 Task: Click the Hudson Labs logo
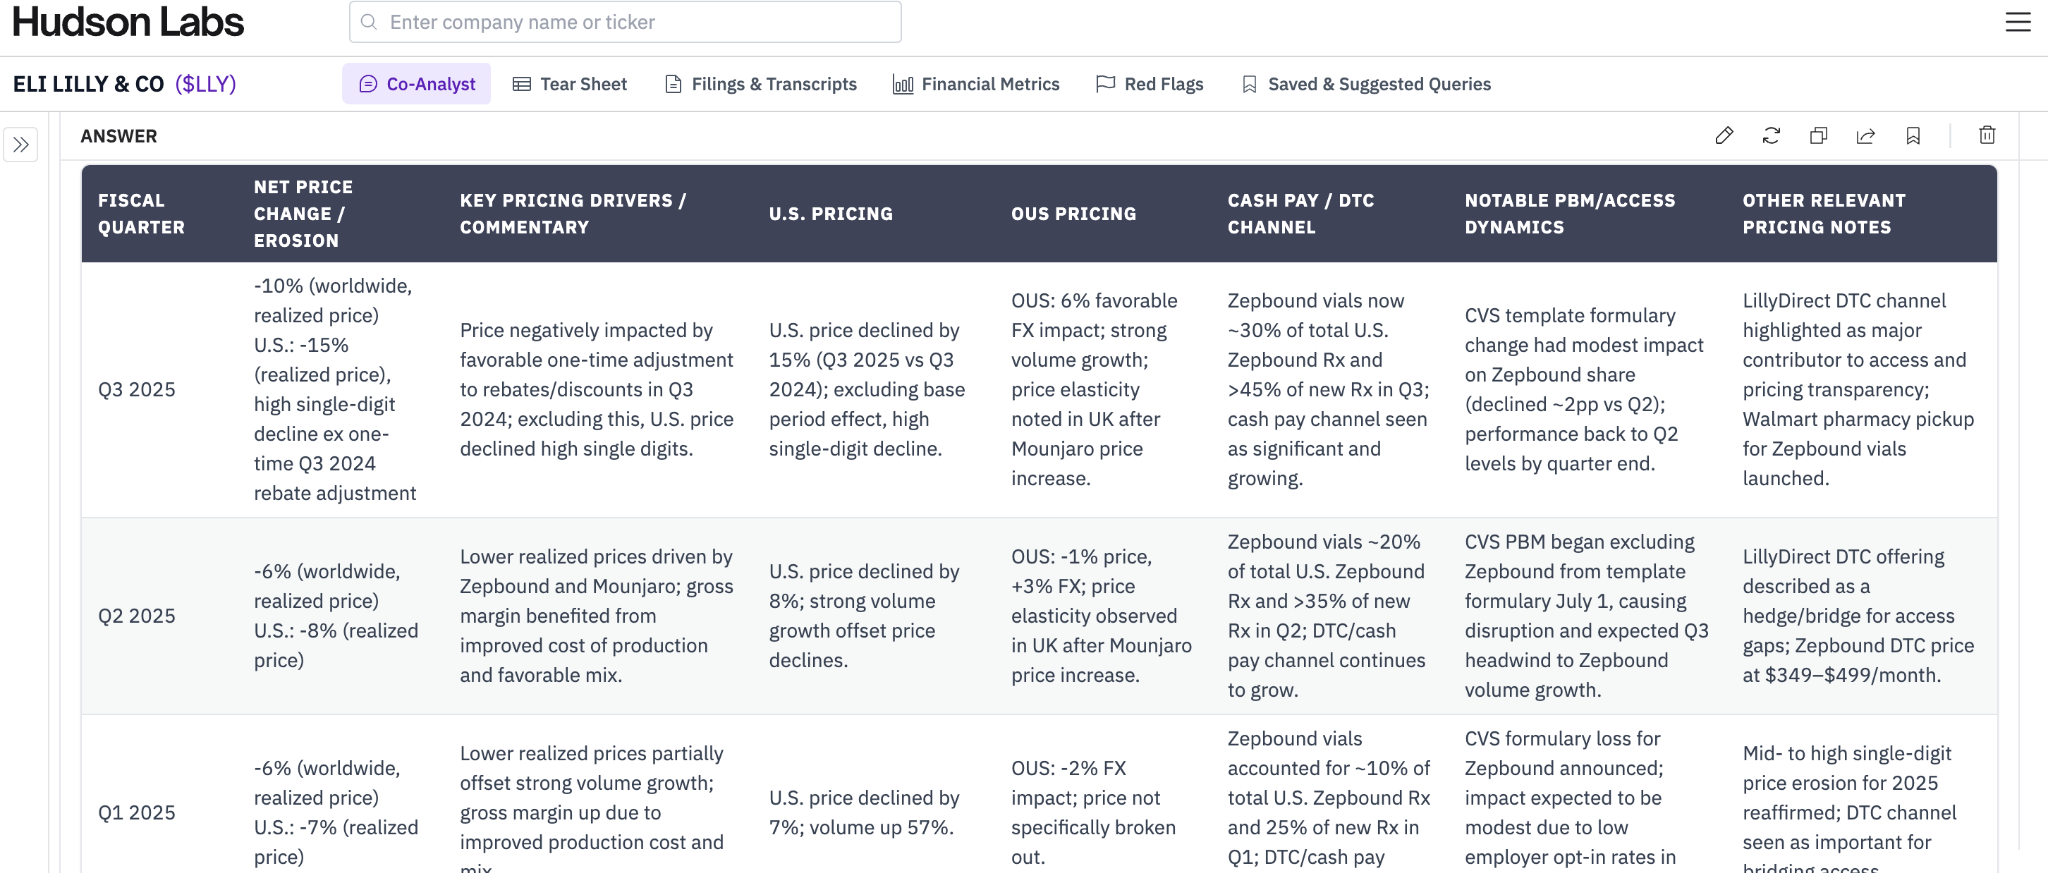click(x=128, y=22)
